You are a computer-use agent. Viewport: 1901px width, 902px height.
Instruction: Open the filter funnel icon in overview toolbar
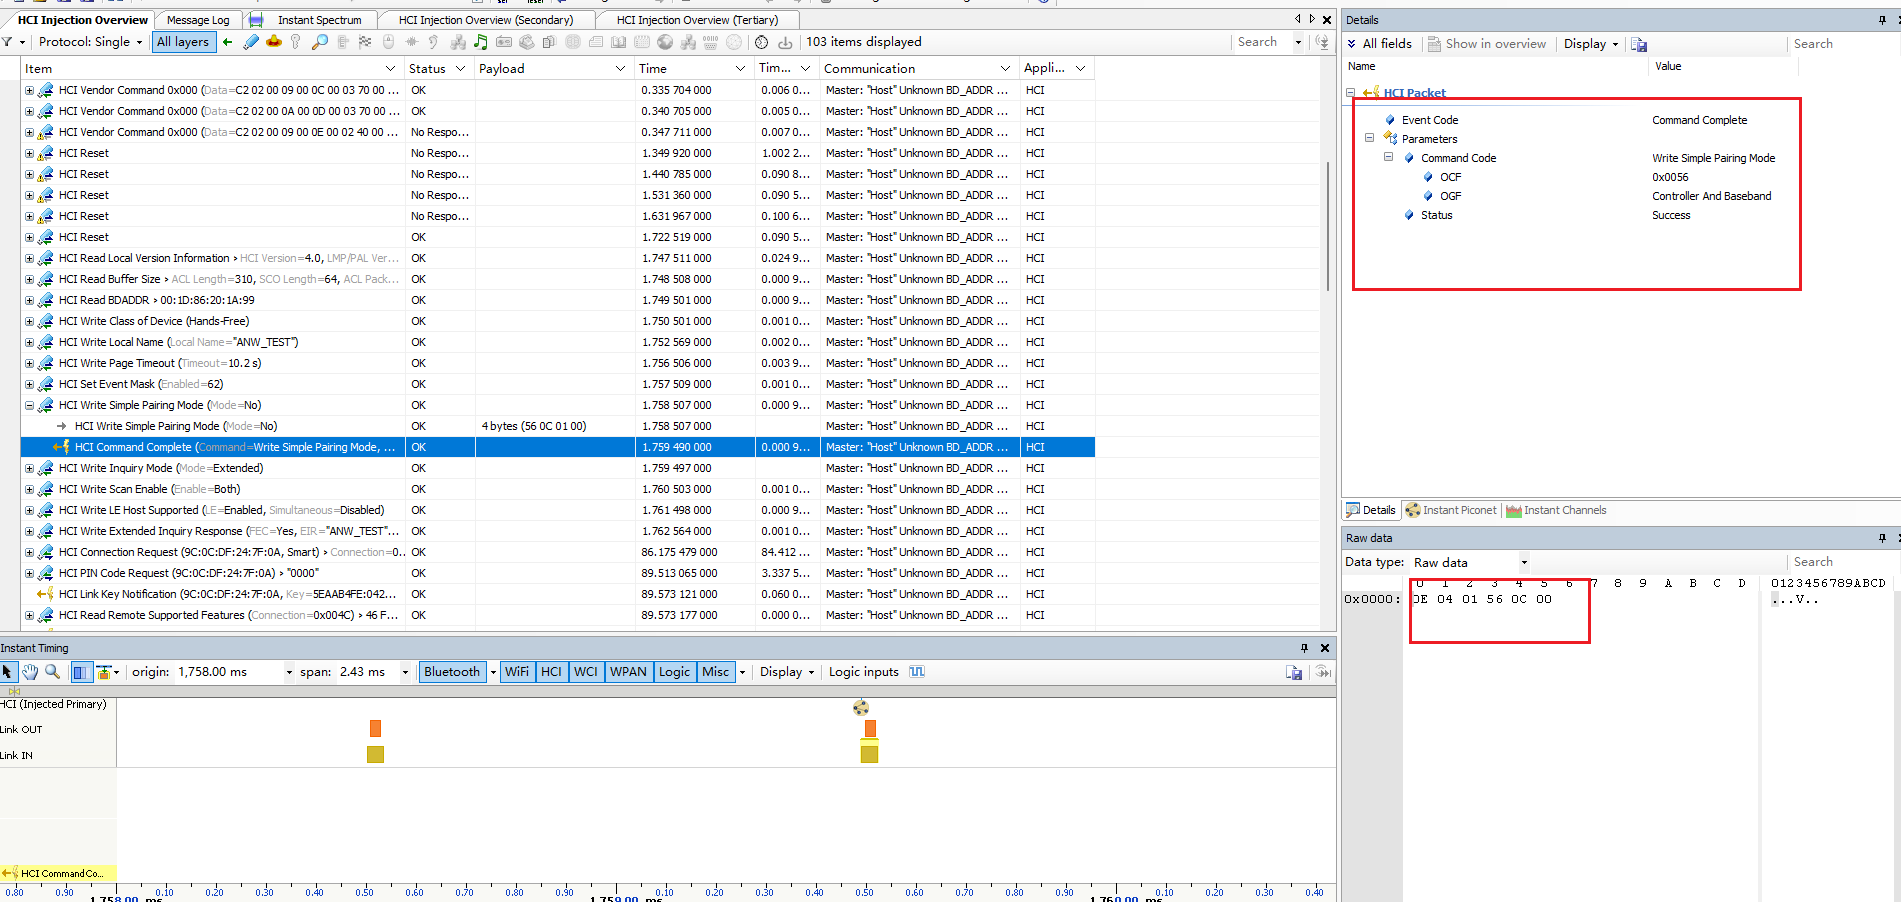(8, 42)
